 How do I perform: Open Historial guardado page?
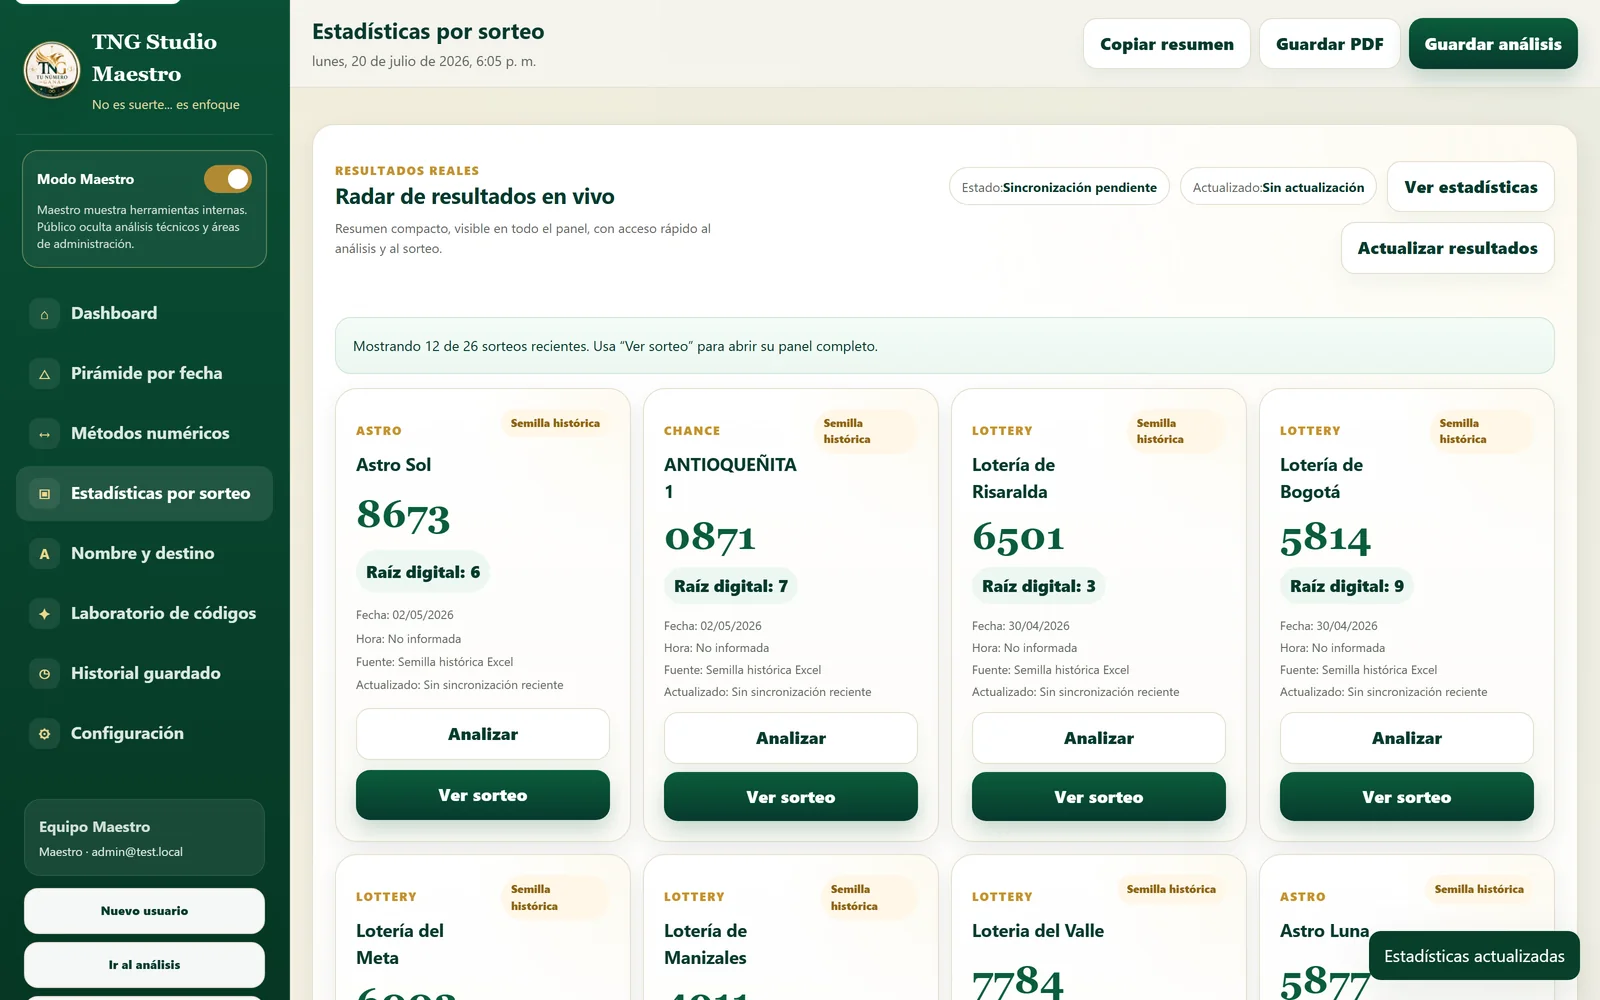click(144, 674)
